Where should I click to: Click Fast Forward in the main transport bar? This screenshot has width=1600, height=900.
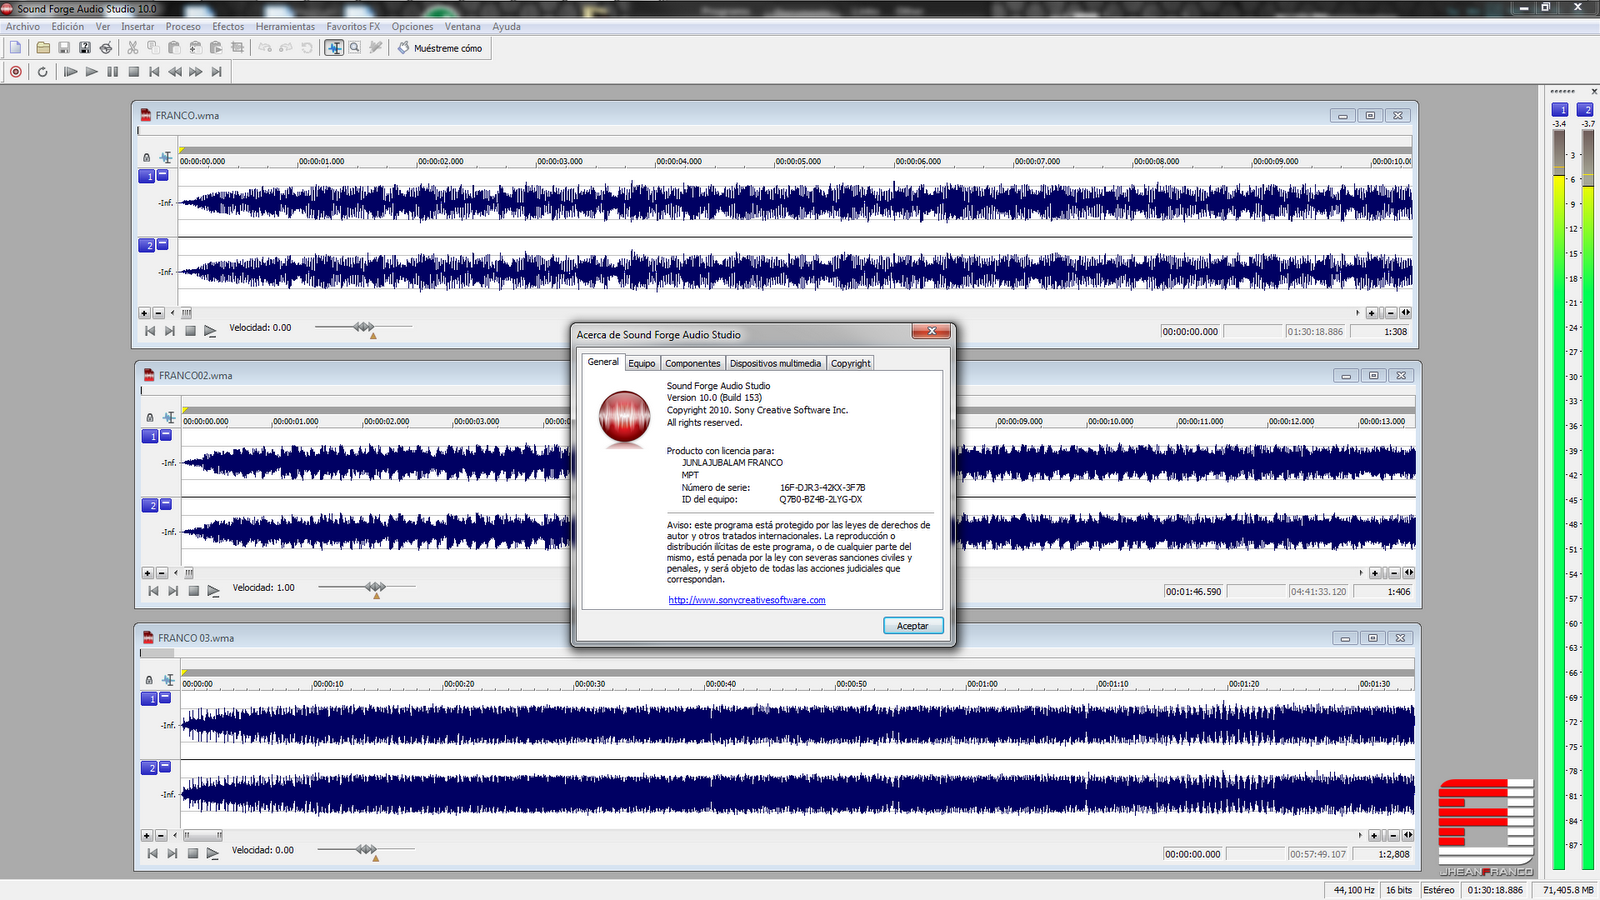click(196, 72)
